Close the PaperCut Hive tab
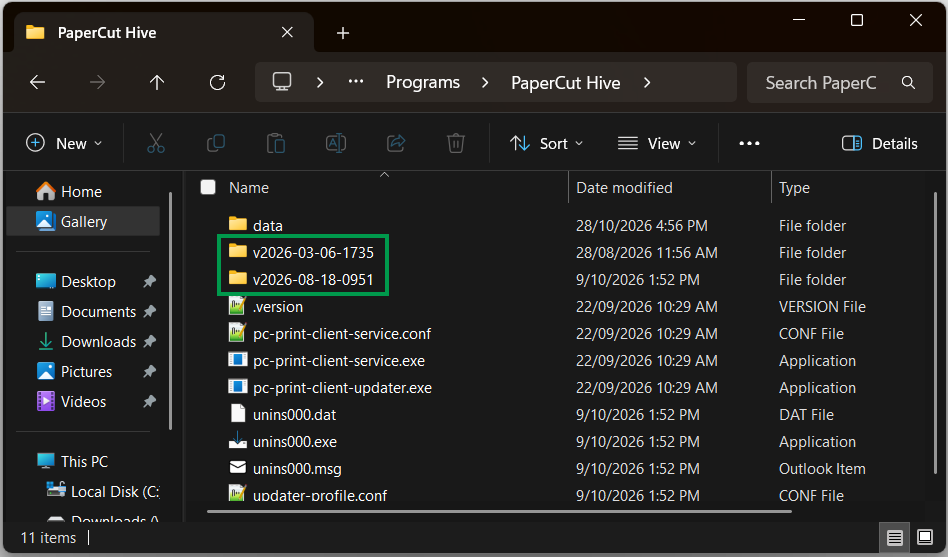The image size is (948, 557). pyautogui.click(x=287, y=32)
